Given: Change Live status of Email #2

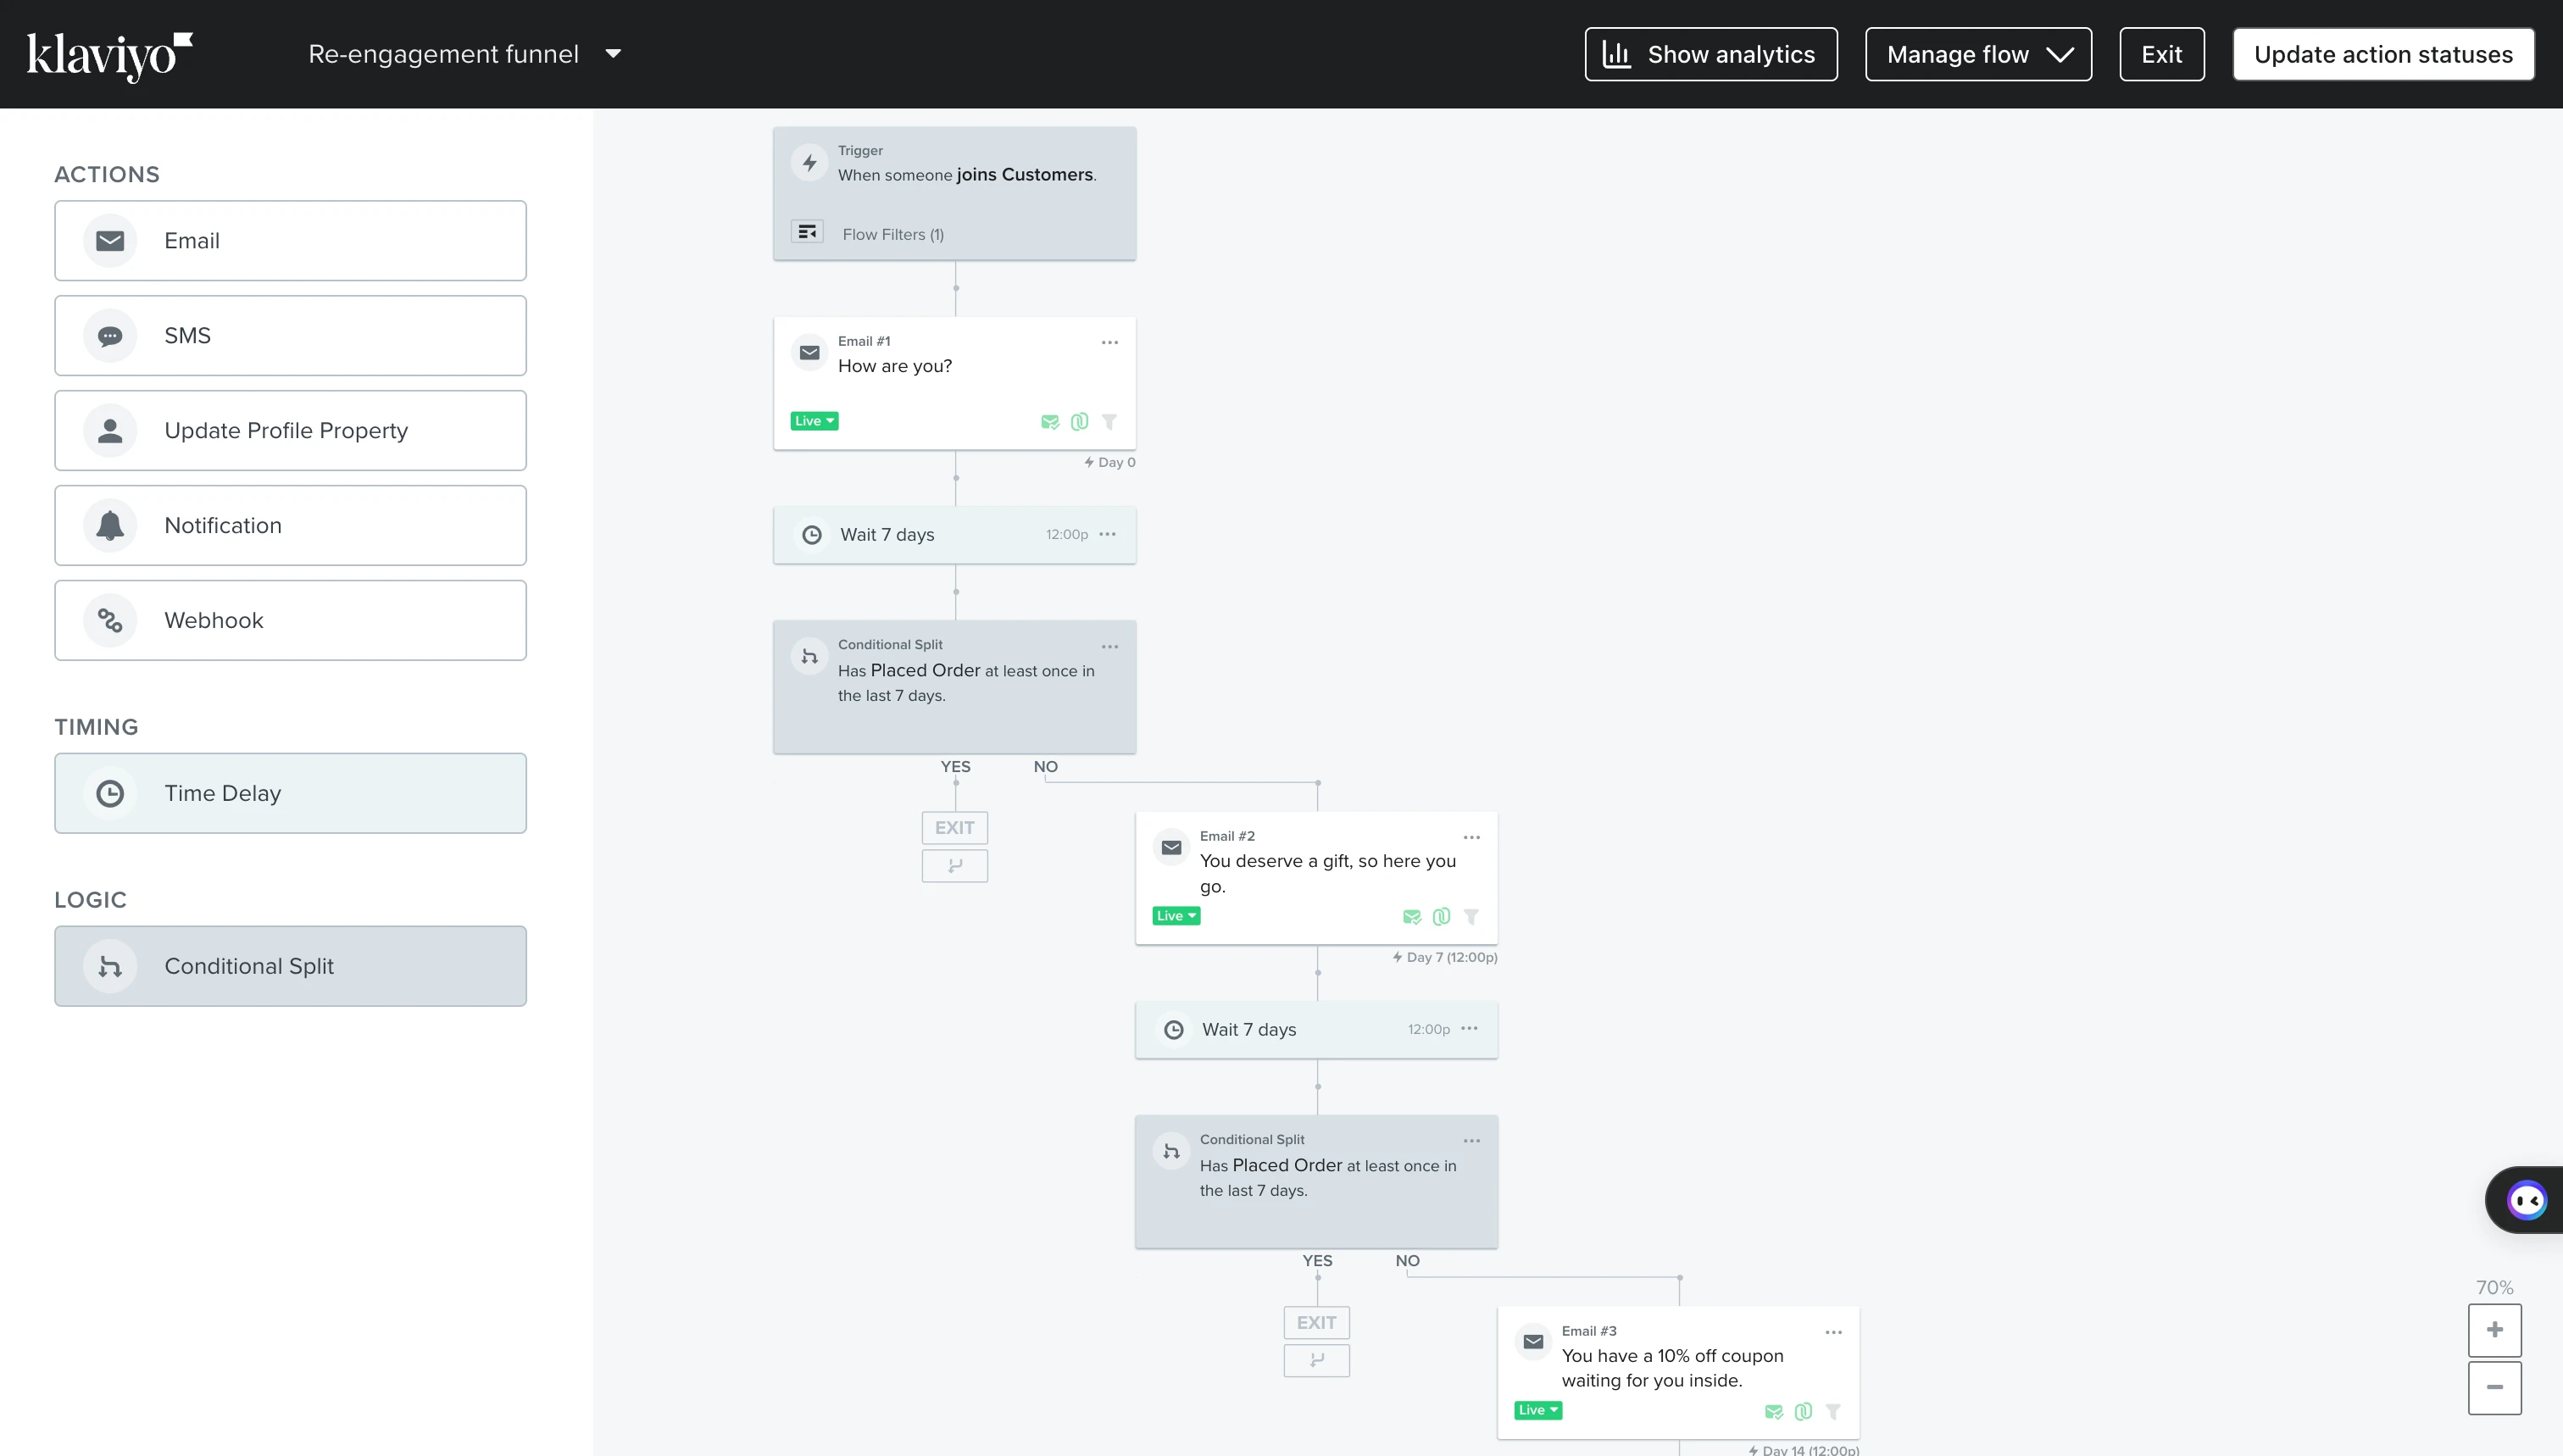Looking at the screenshot, I should click(x=1177, y=916).
